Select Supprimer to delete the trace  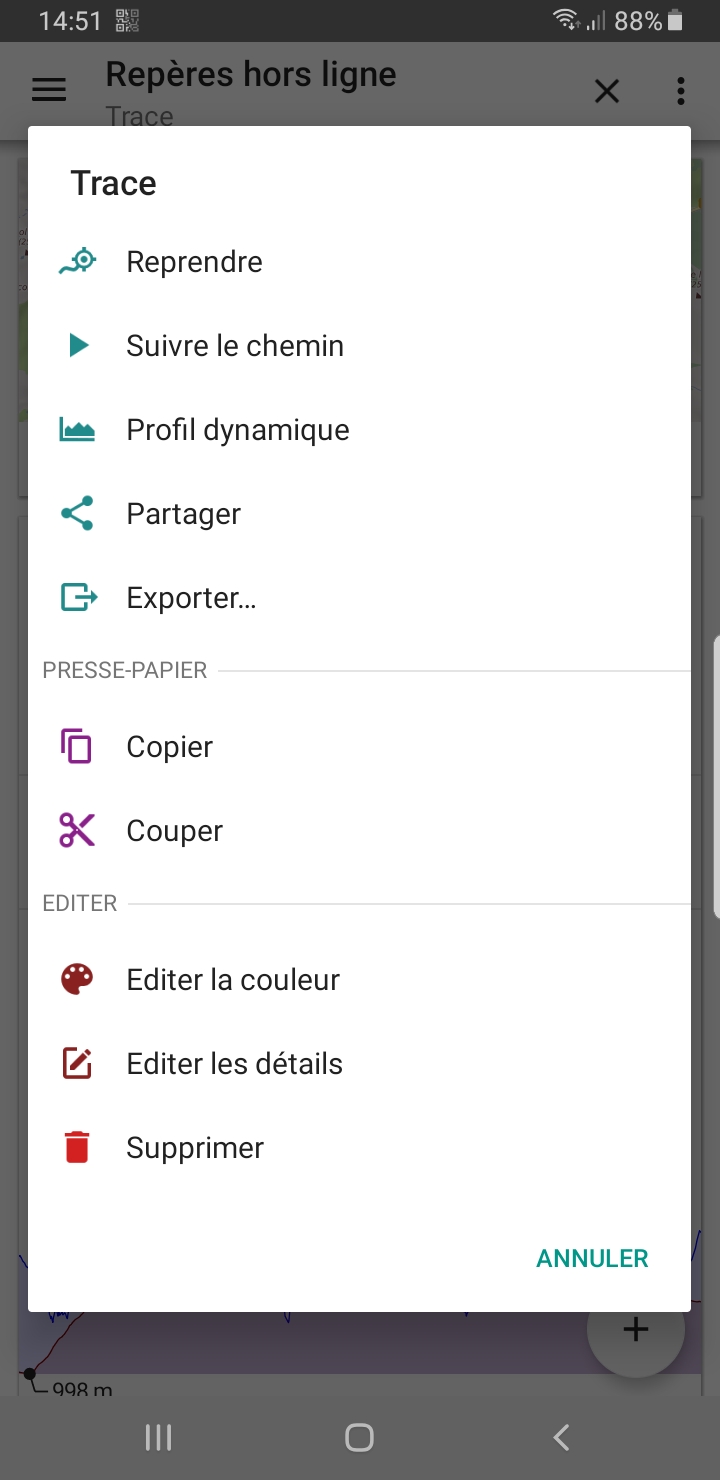[x=195, y=1148]
